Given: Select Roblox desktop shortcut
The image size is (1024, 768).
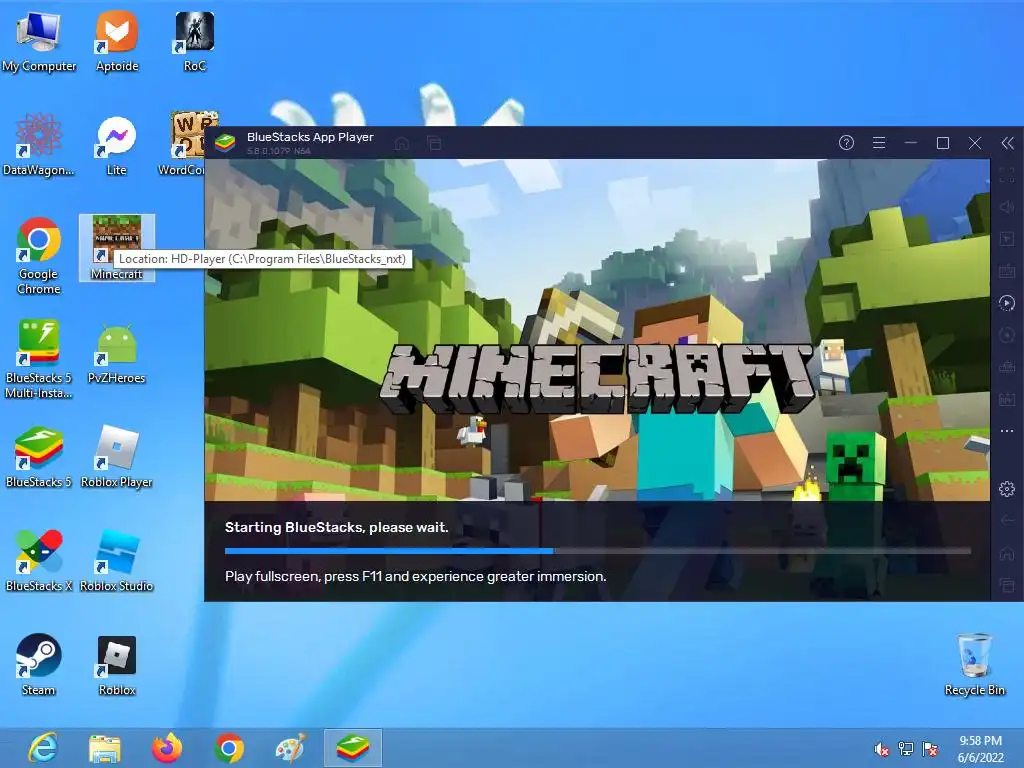Looking at the screenshot, I should click(x=117, y=665).
